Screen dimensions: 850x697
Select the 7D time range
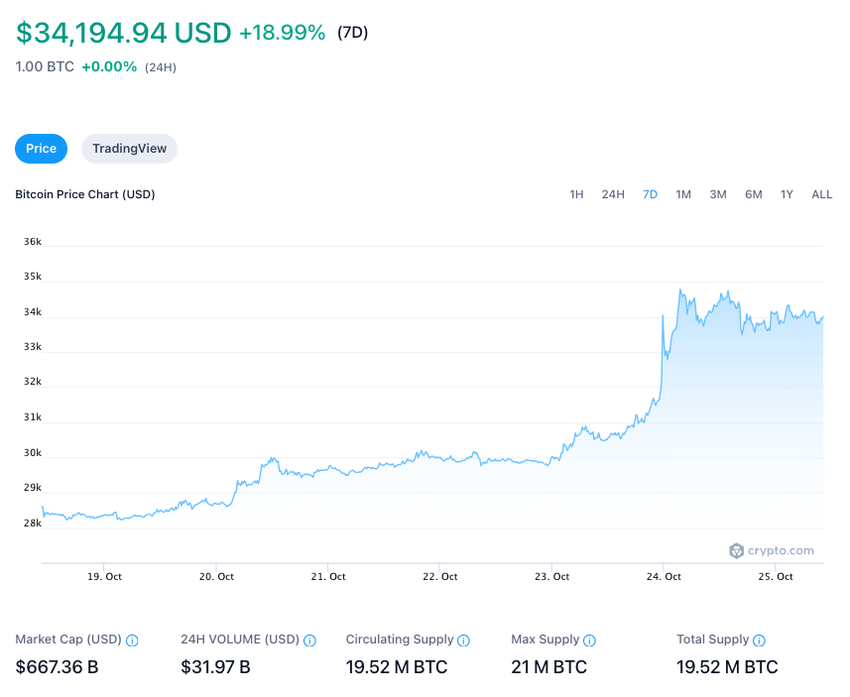650,194
